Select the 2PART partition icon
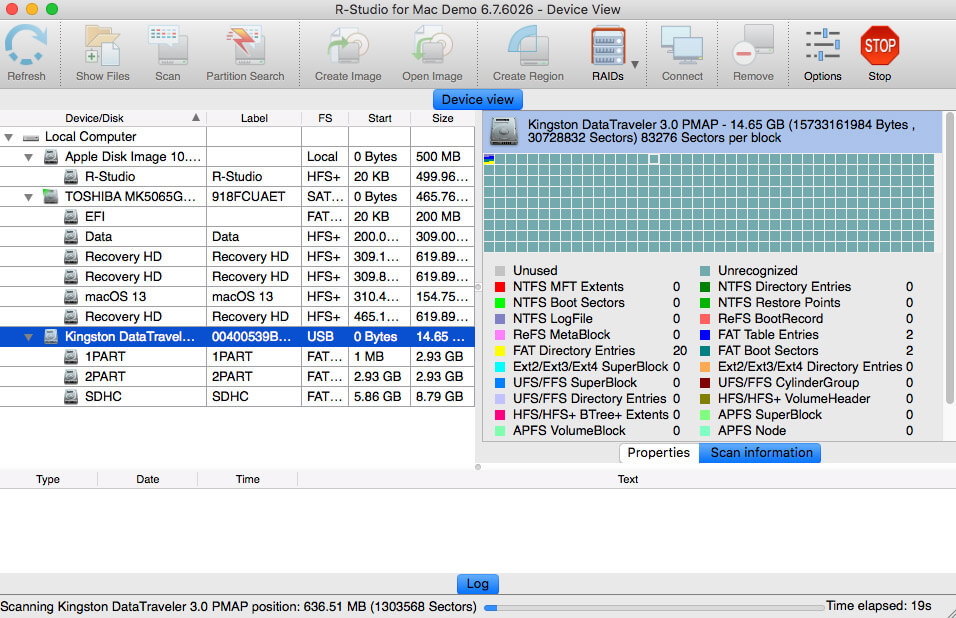The width and height of the screenshot is (956, 618). pos(71,377)
